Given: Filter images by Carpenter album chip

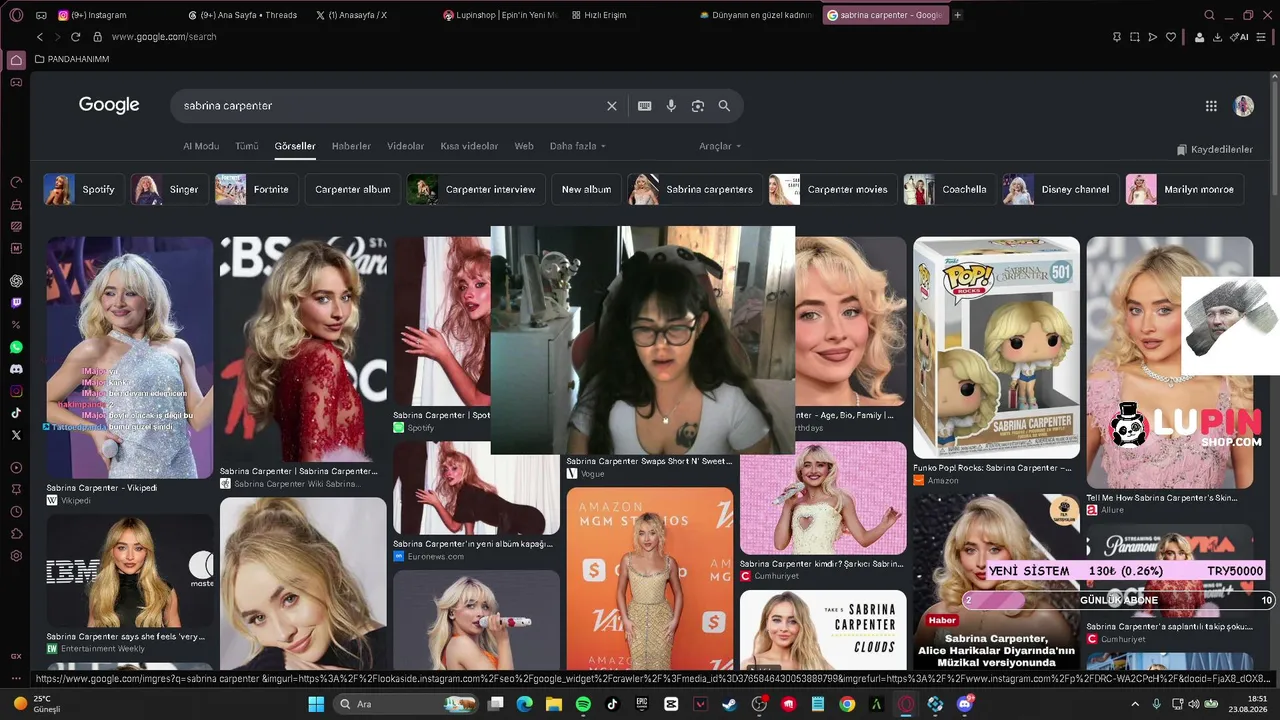Looking at the screenshot, I should (353, 189).
